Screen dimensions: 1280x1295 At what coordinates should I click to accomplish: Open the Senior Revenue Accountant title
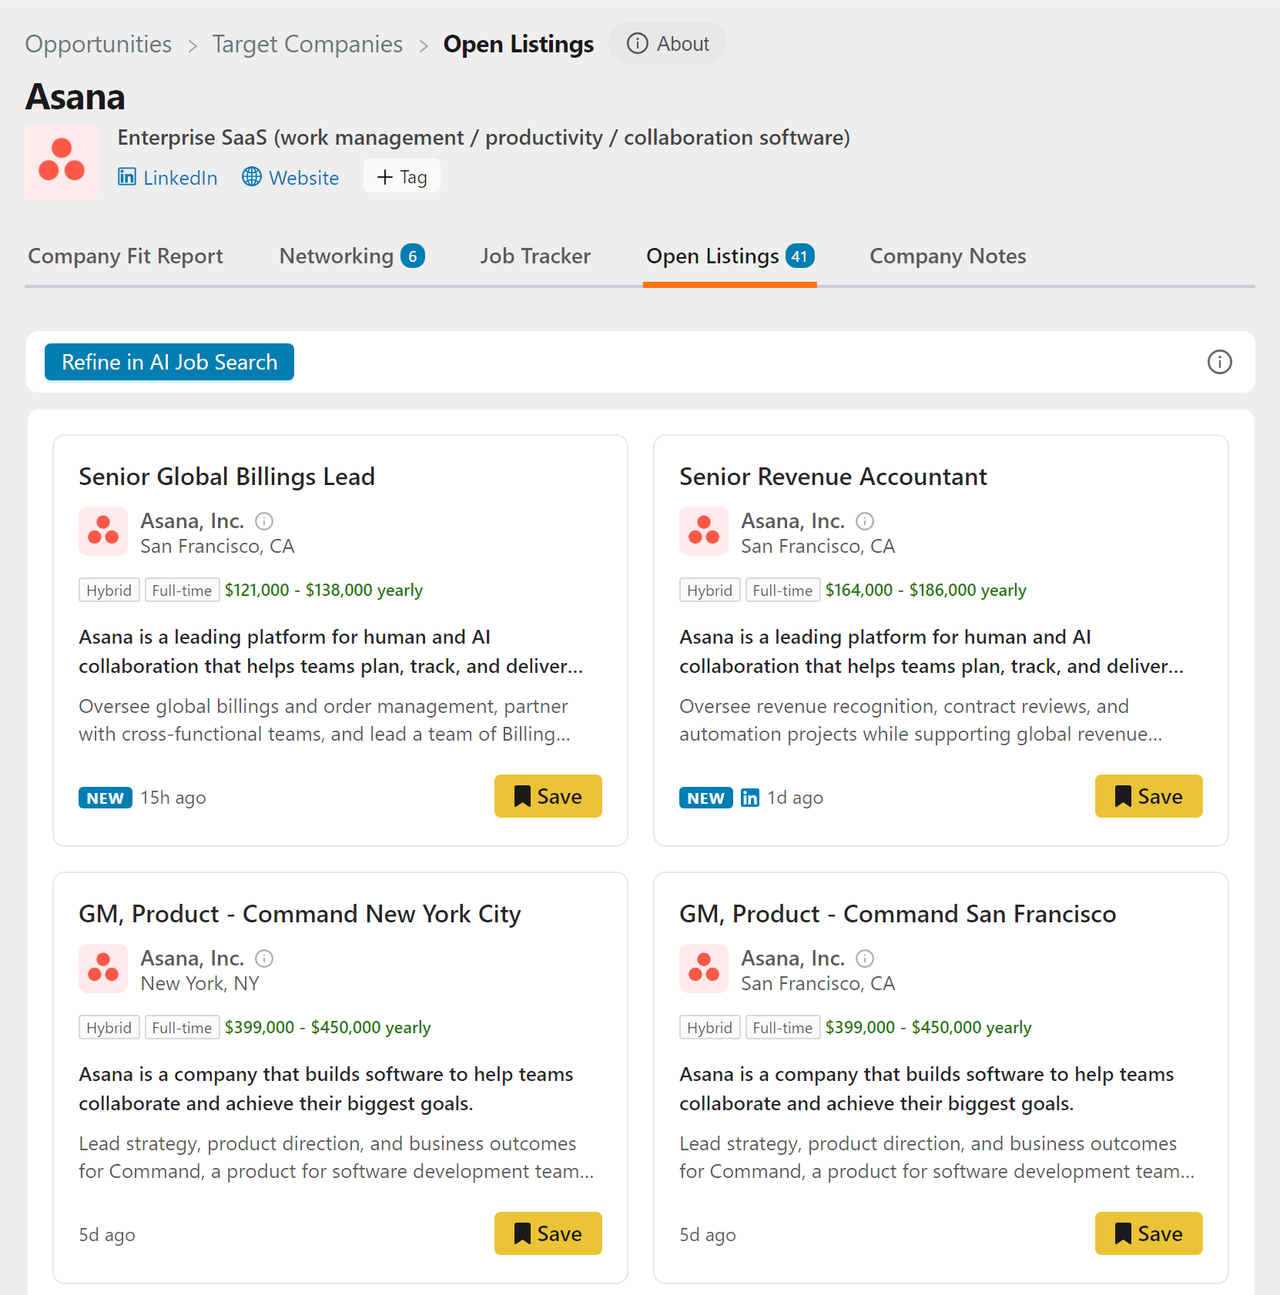pos(833,477)
